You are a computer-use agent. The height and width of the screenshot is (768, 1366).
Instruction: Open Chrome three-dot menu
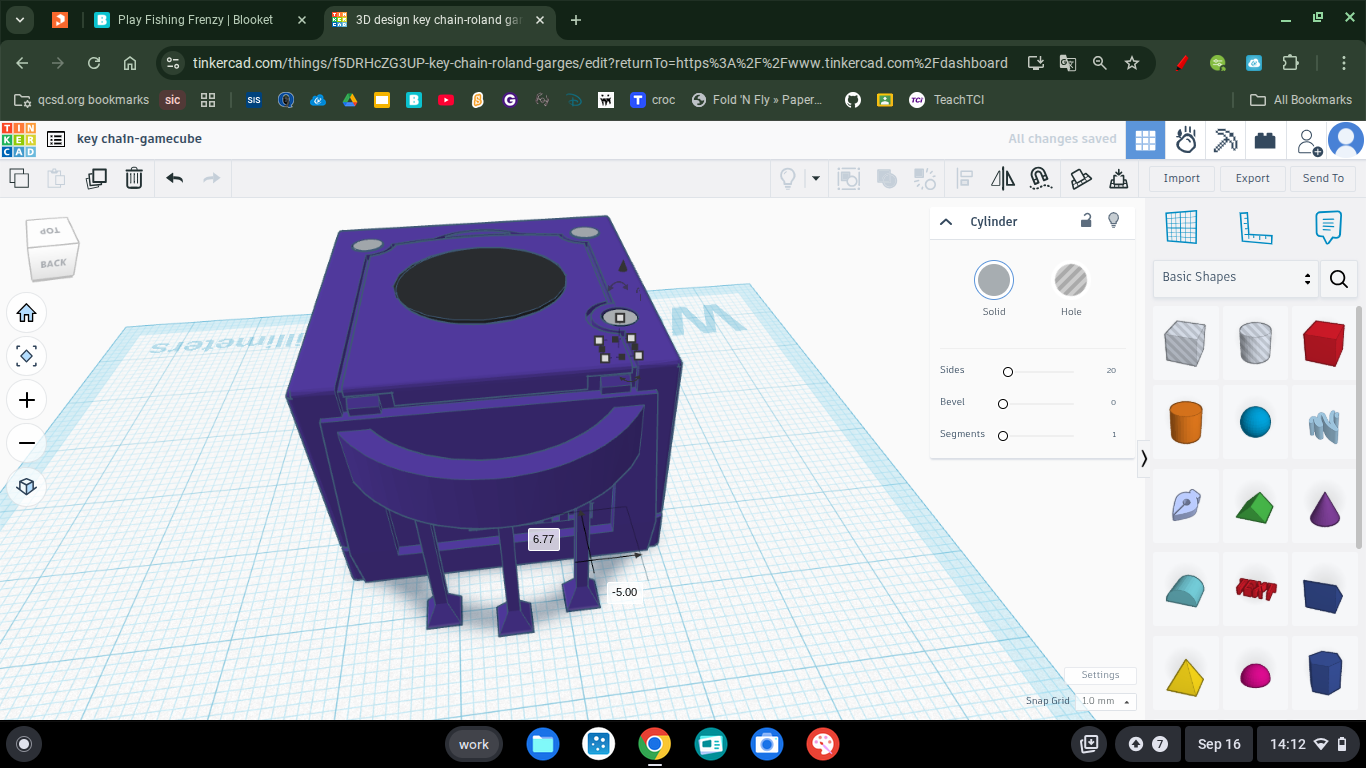1344,63
